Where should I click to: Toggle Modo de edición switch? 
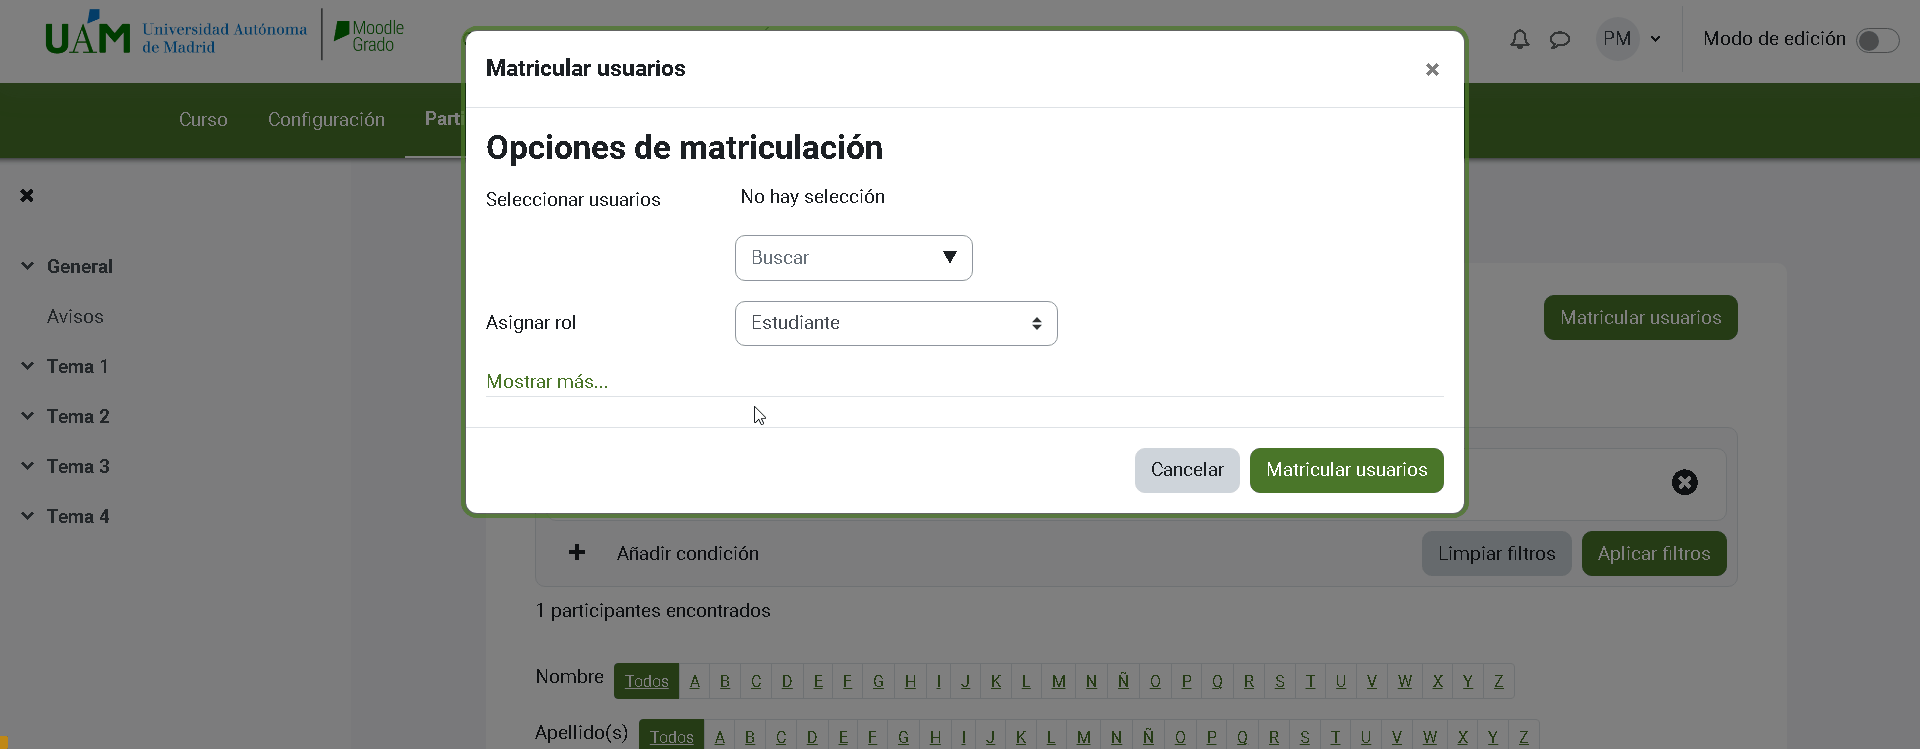(x=1877, y=40)
